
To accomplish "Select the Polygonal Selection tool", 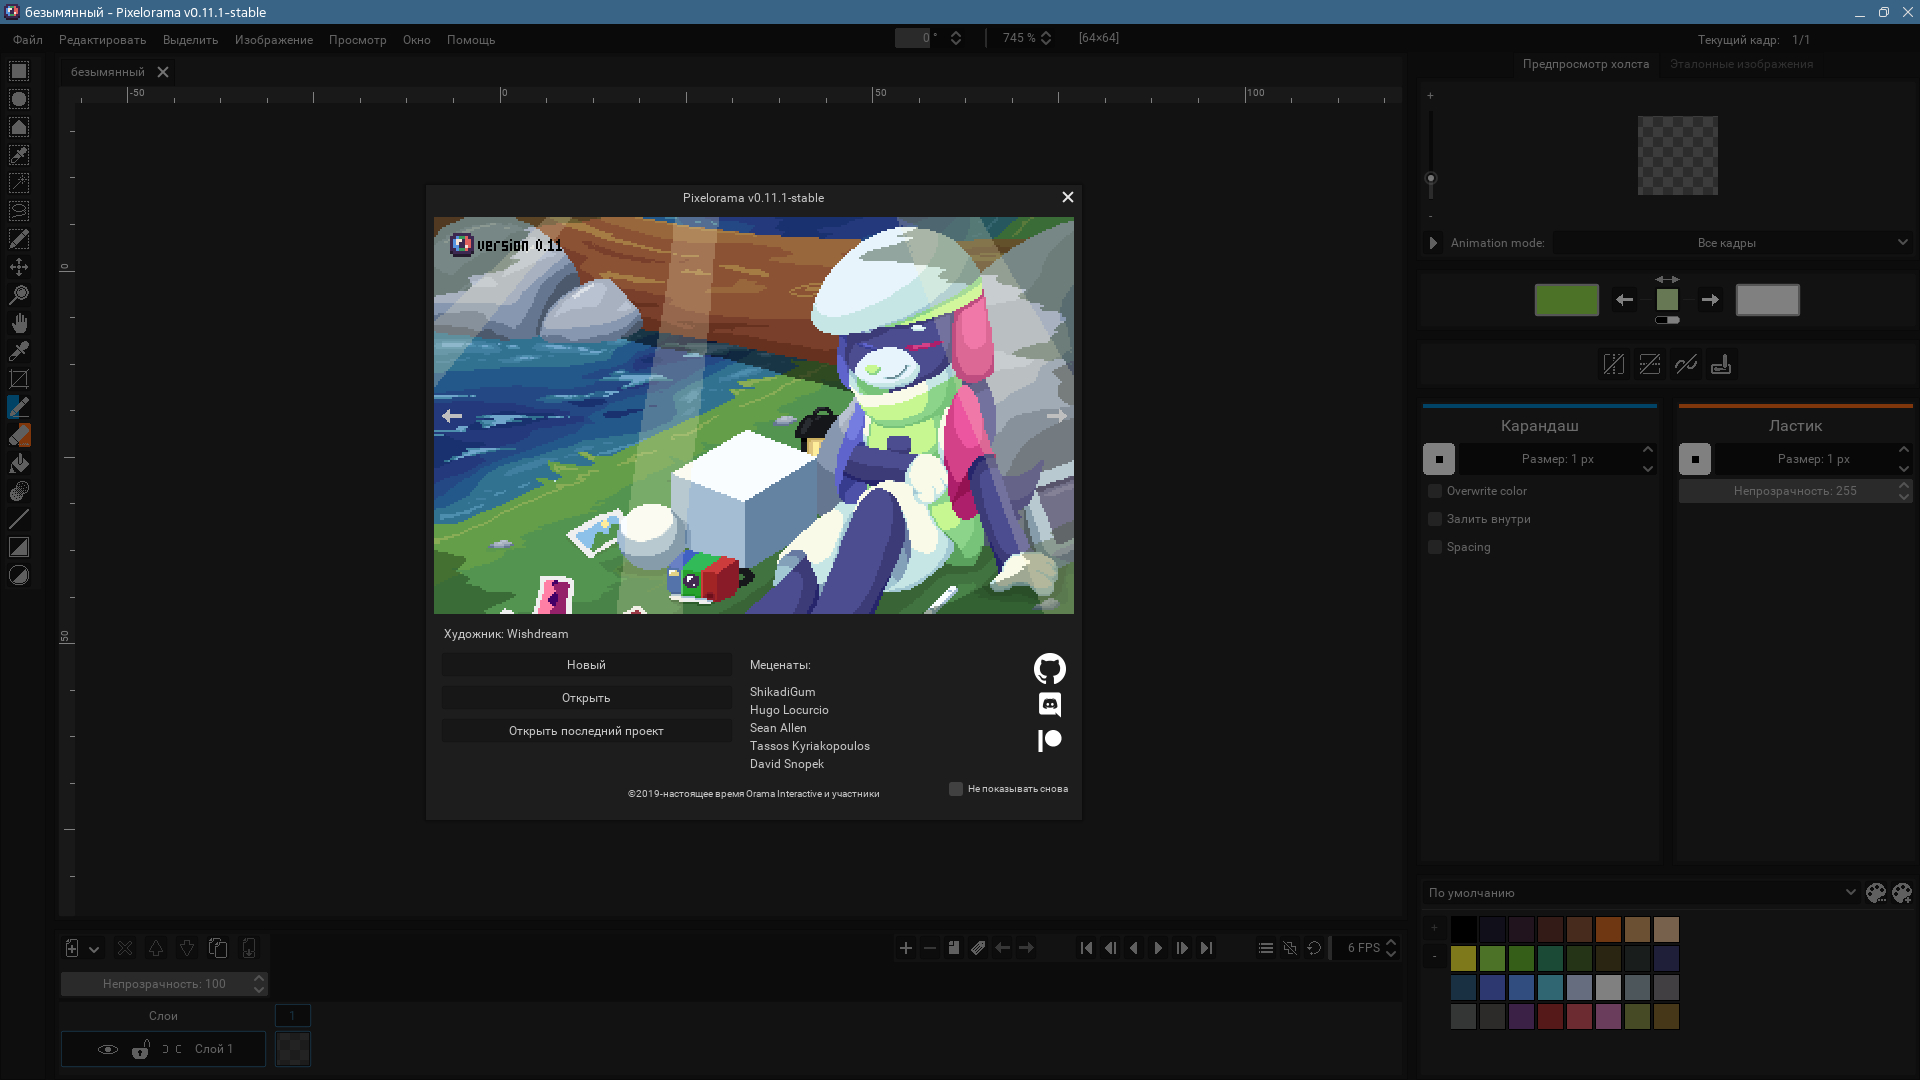I will (19, 127).
